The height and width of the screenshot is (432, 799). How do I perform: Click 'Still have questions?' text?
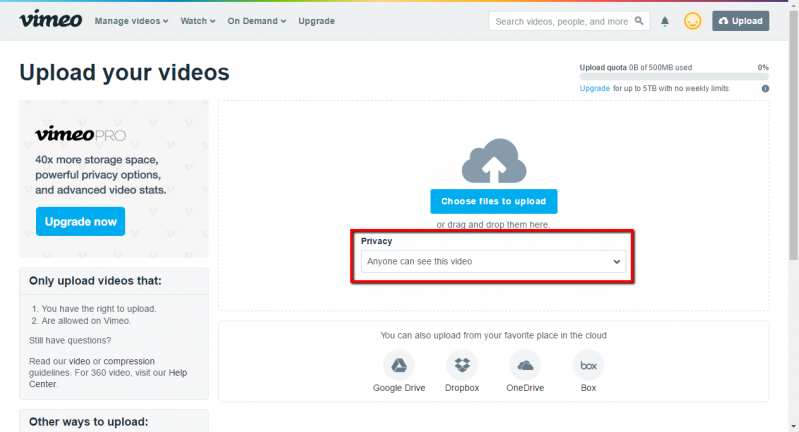point(70,340)
